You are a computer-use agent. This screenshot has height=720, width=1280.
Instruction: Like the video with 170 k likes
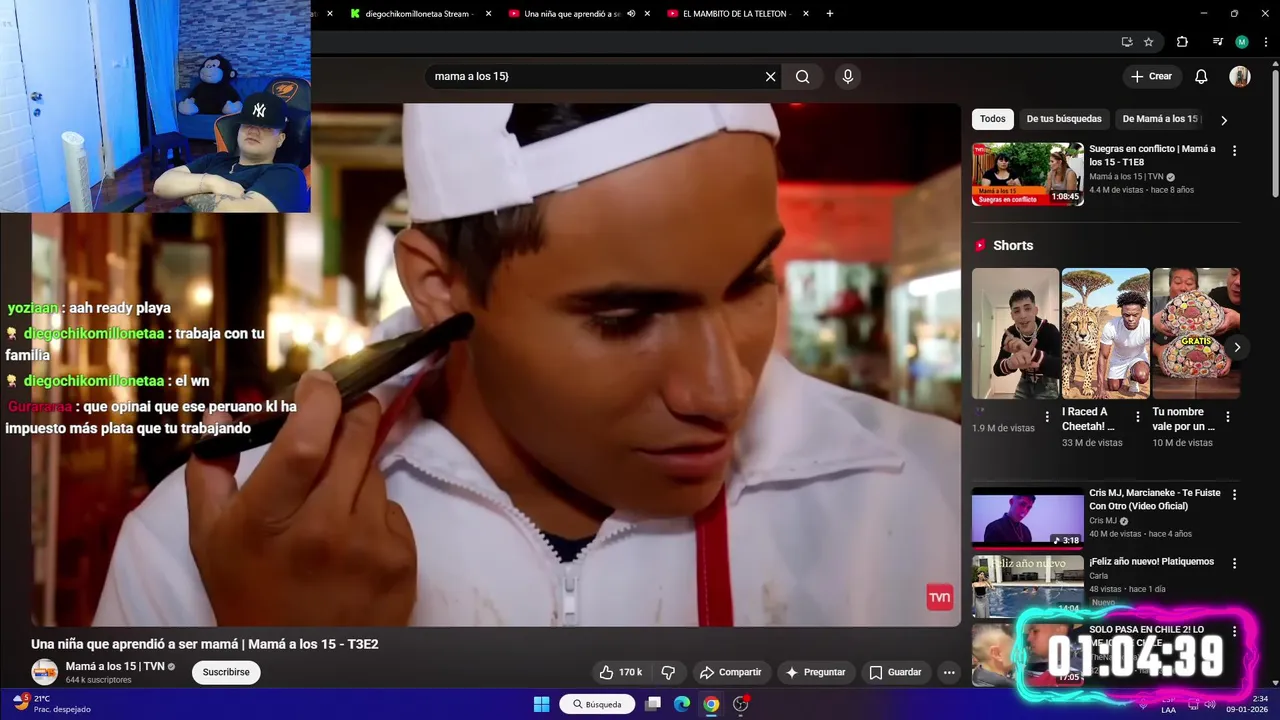tap(621, 672)
